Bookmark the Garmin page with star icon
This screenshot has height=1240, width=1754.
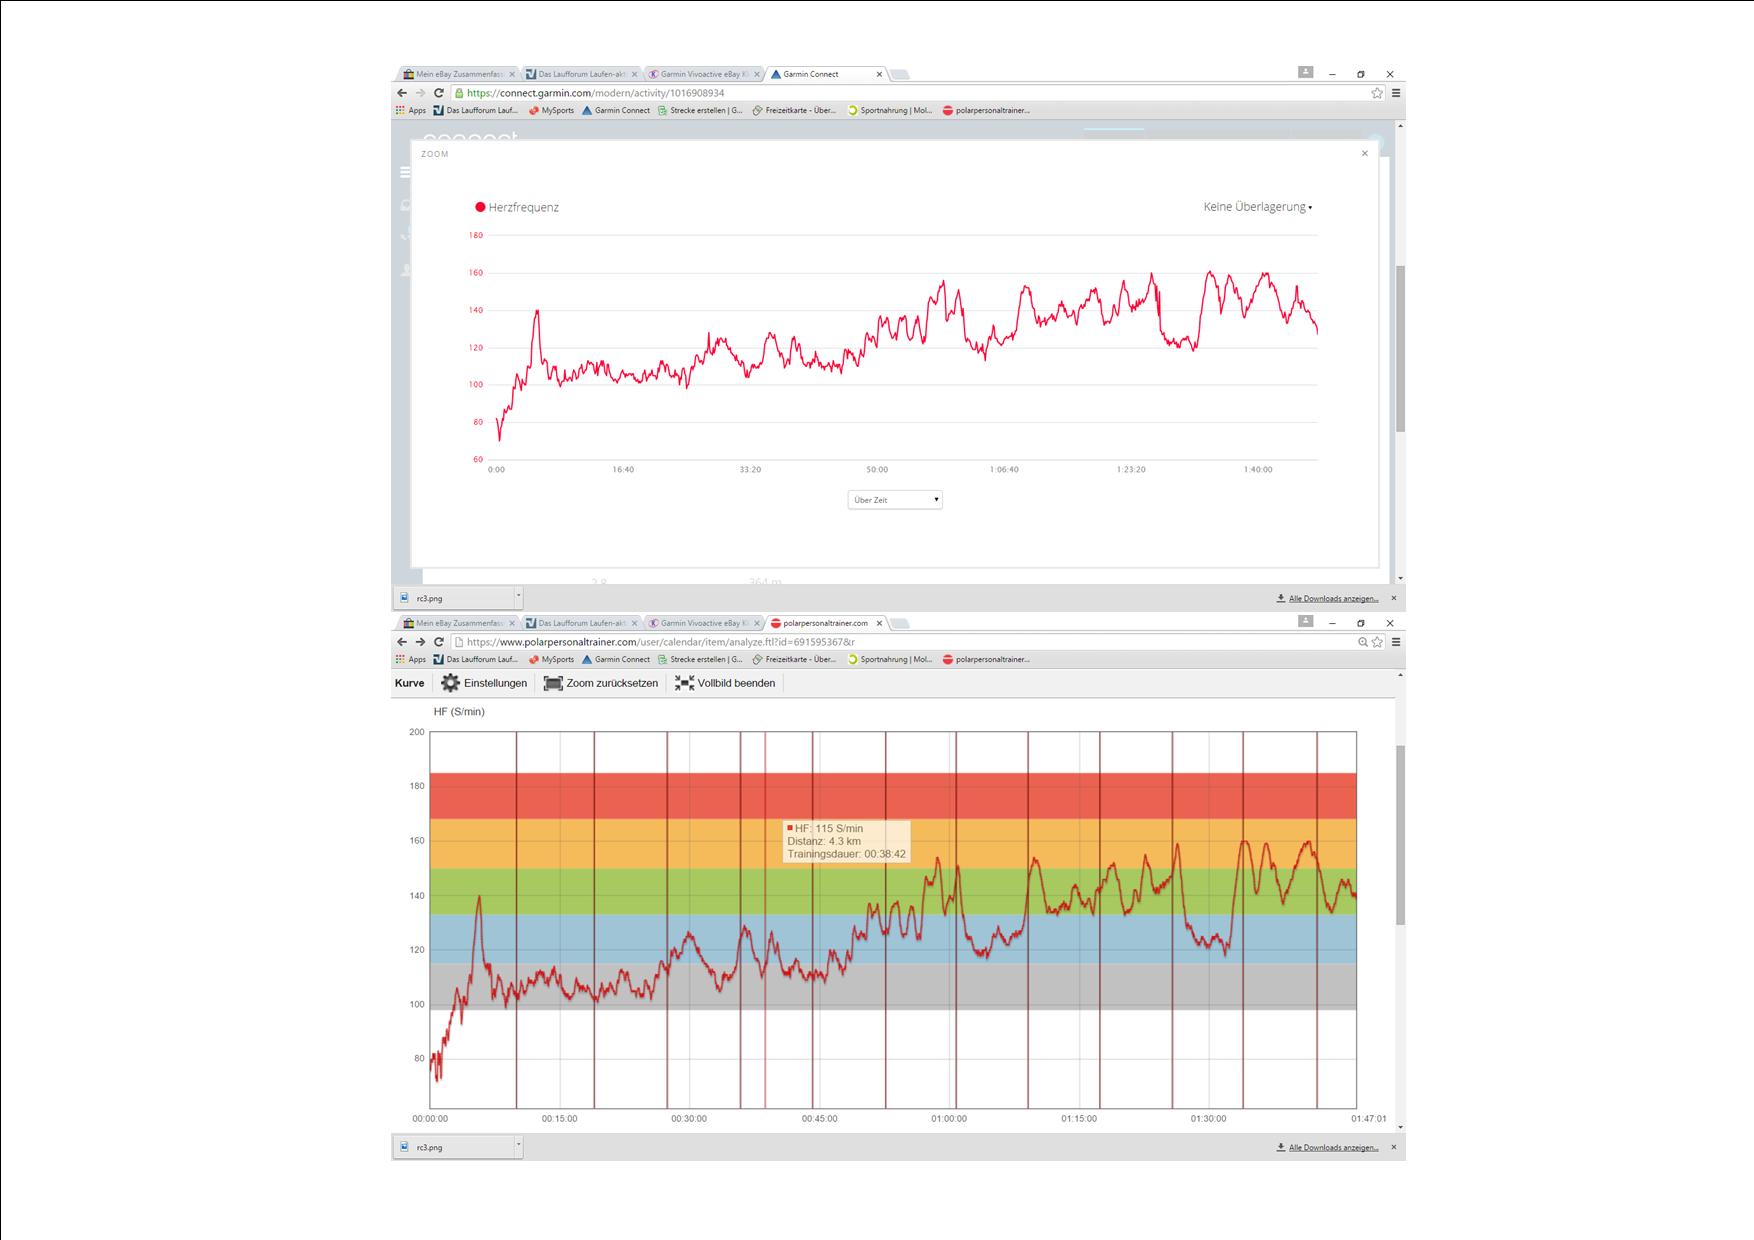1377,93
